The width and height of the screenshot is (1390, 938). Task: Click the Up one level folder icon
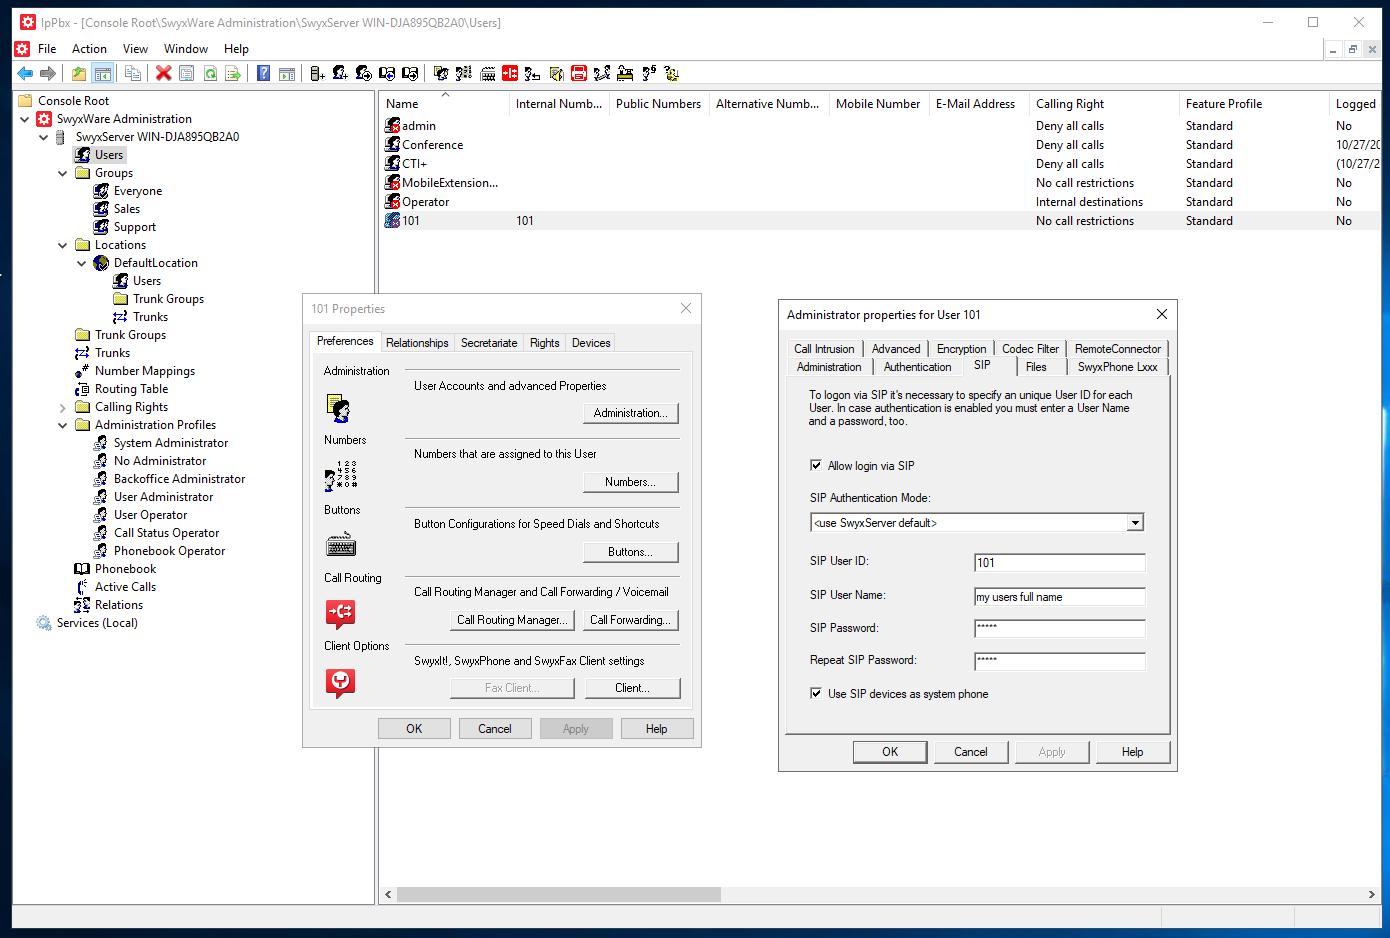78,73
